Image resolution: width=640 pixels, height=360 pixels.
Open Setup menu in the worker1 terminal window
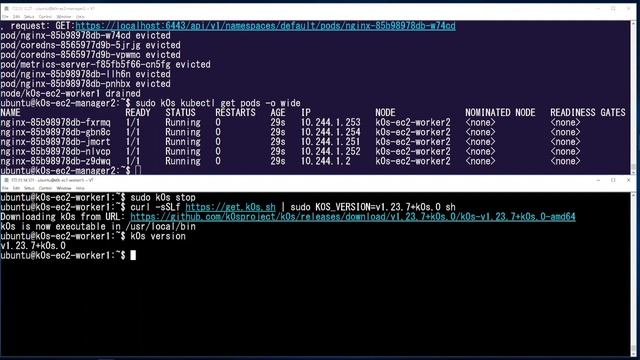(29, 188)
